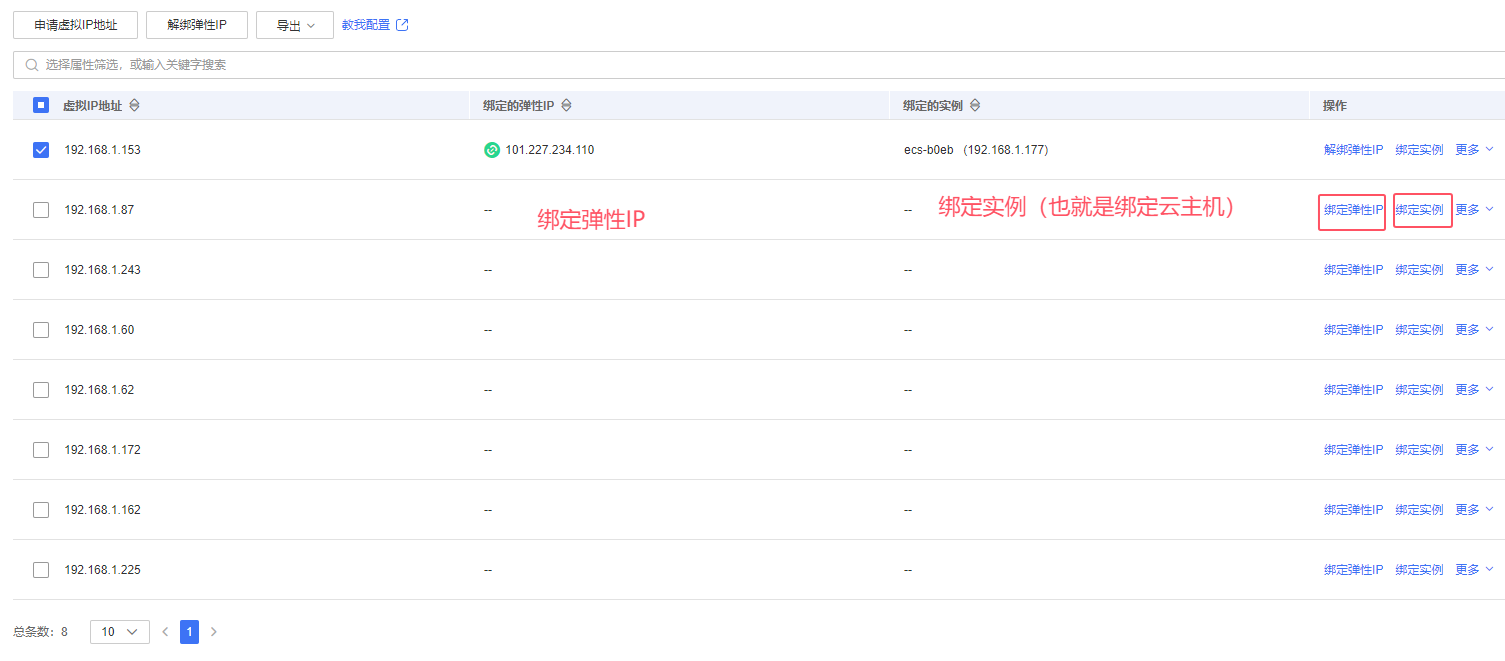Click the external link icon beside 教我配置
Image resolution: width=1505 pixels, height=661 pixels.
(402, 25)
